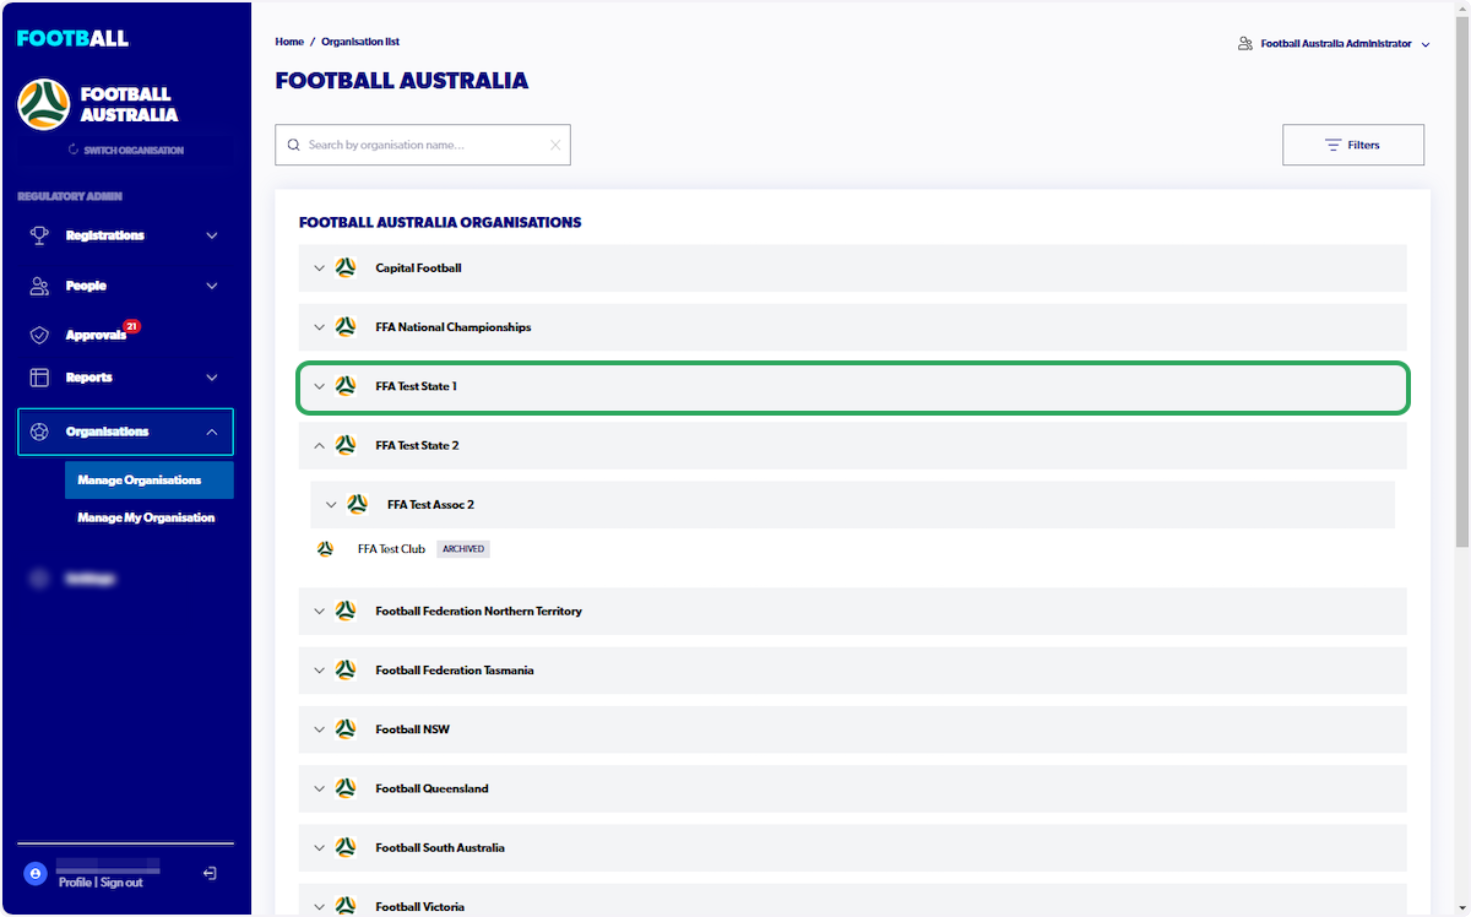Click the FOOTBALL brand logo at top left
The height and width of the screenshot is (917, 1471).
click(73, 39)
